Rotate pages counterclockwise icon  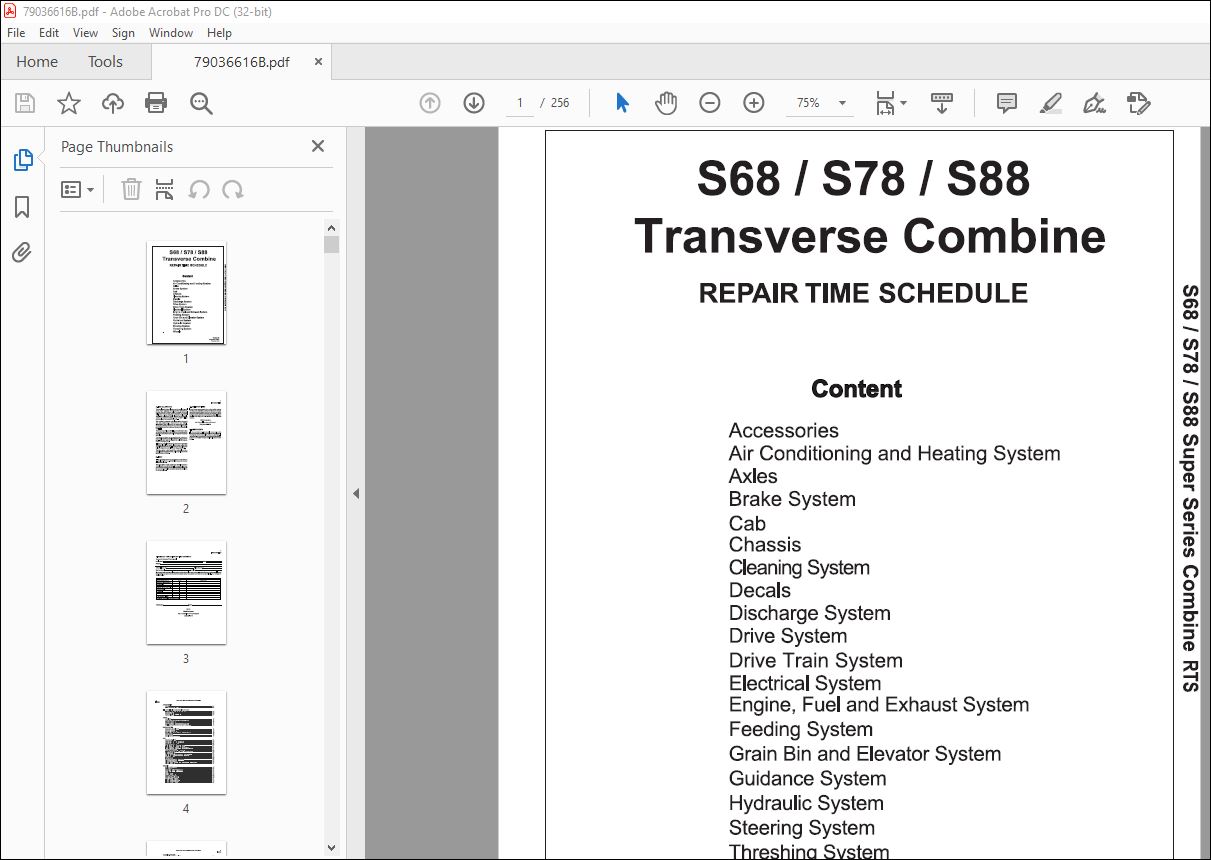pyautogui.click(x=199, y=189)
